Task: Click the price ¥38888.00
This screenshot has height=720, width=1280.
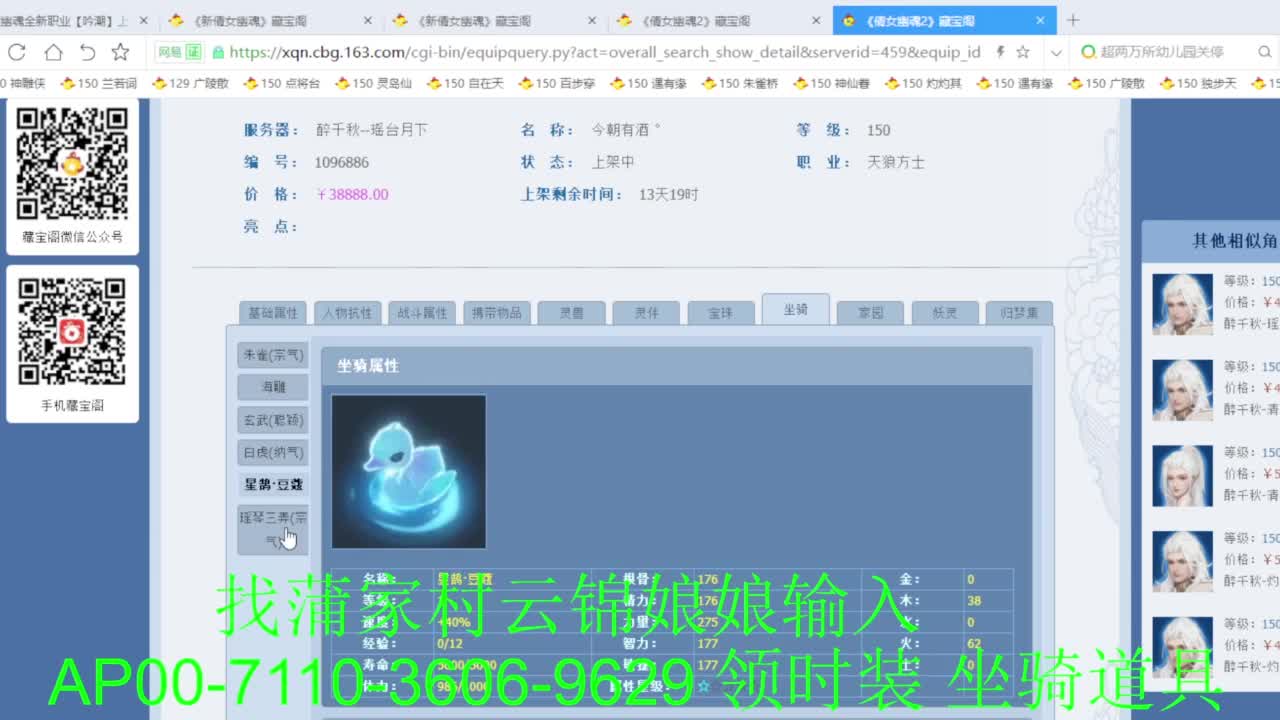Action: [x=352, y=194]
